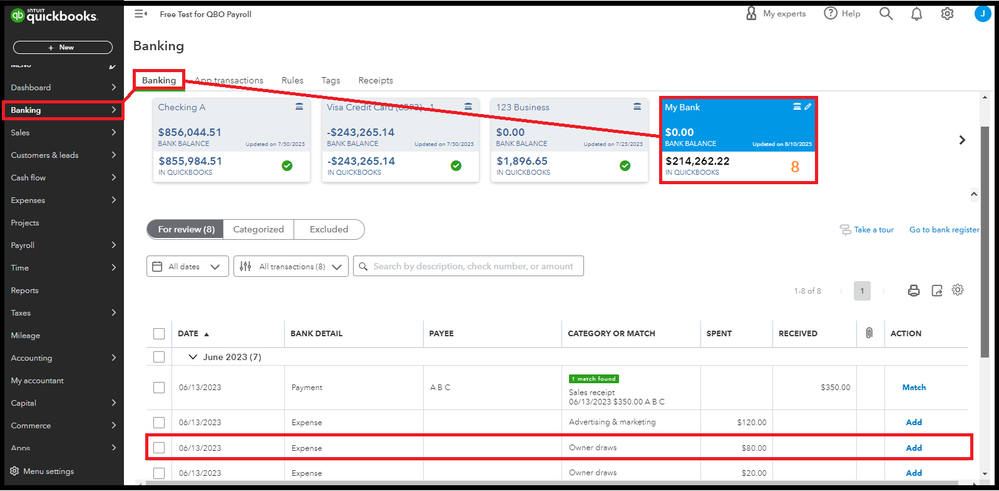
Task: Switch to the Rules tab
Action: (x=292, y=80)
